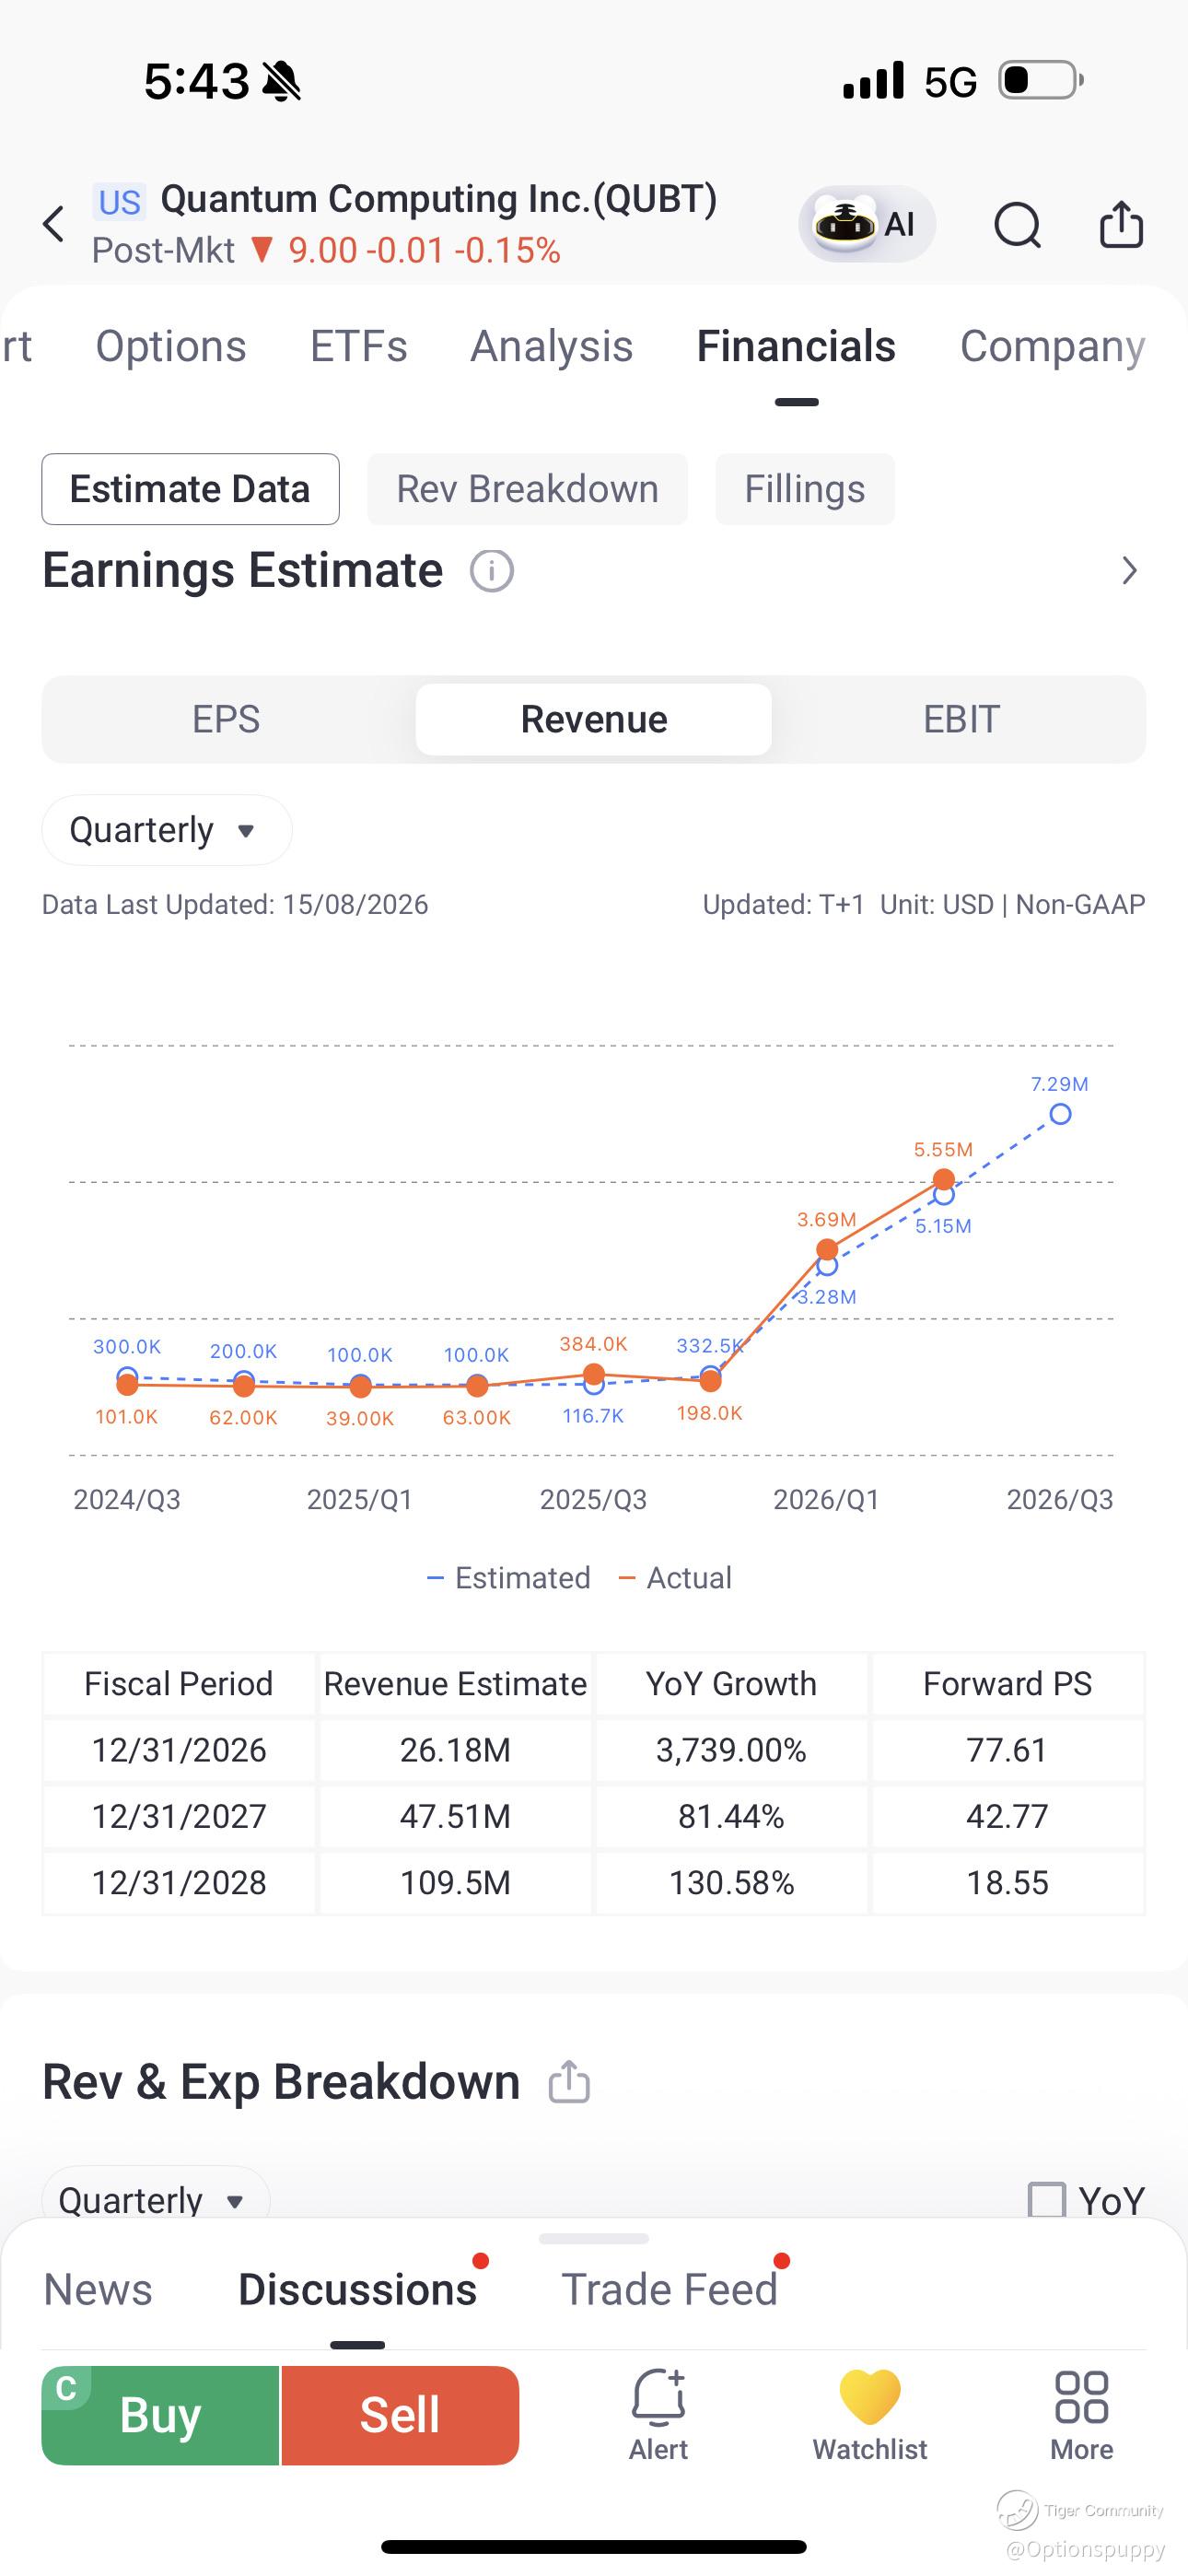Switch estimate toggle to EPS
This screenshot has height=2576, width=1188.
click(226, 719)
